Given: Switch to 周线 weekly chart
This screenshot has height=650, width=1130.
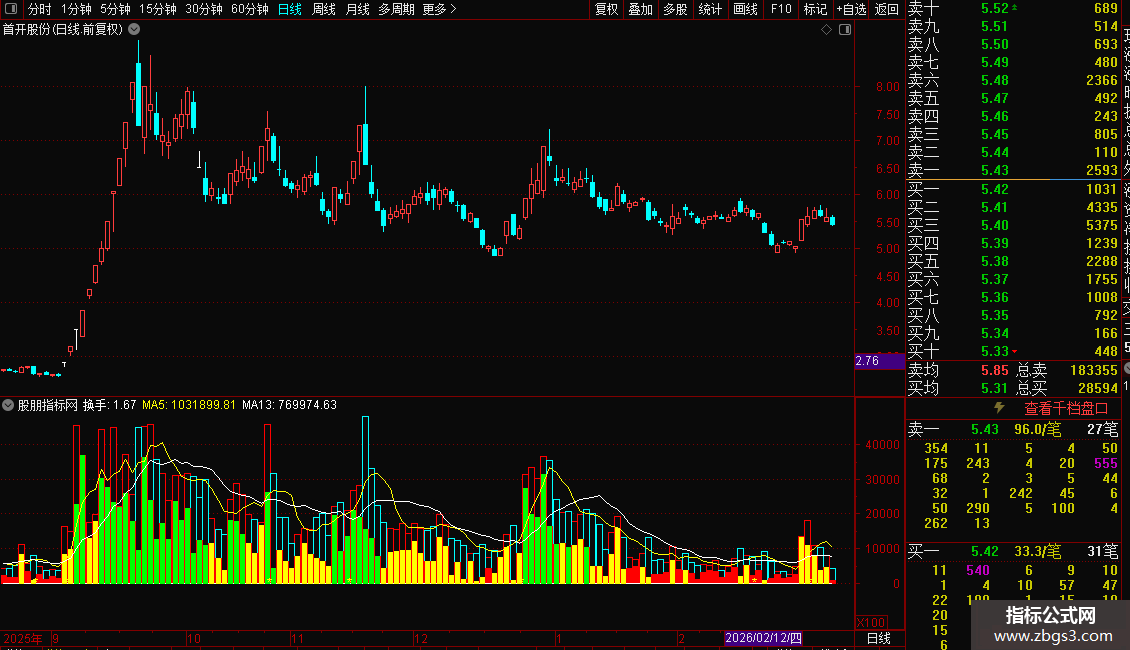Looking at the screenshot, I should click(324, 9).
